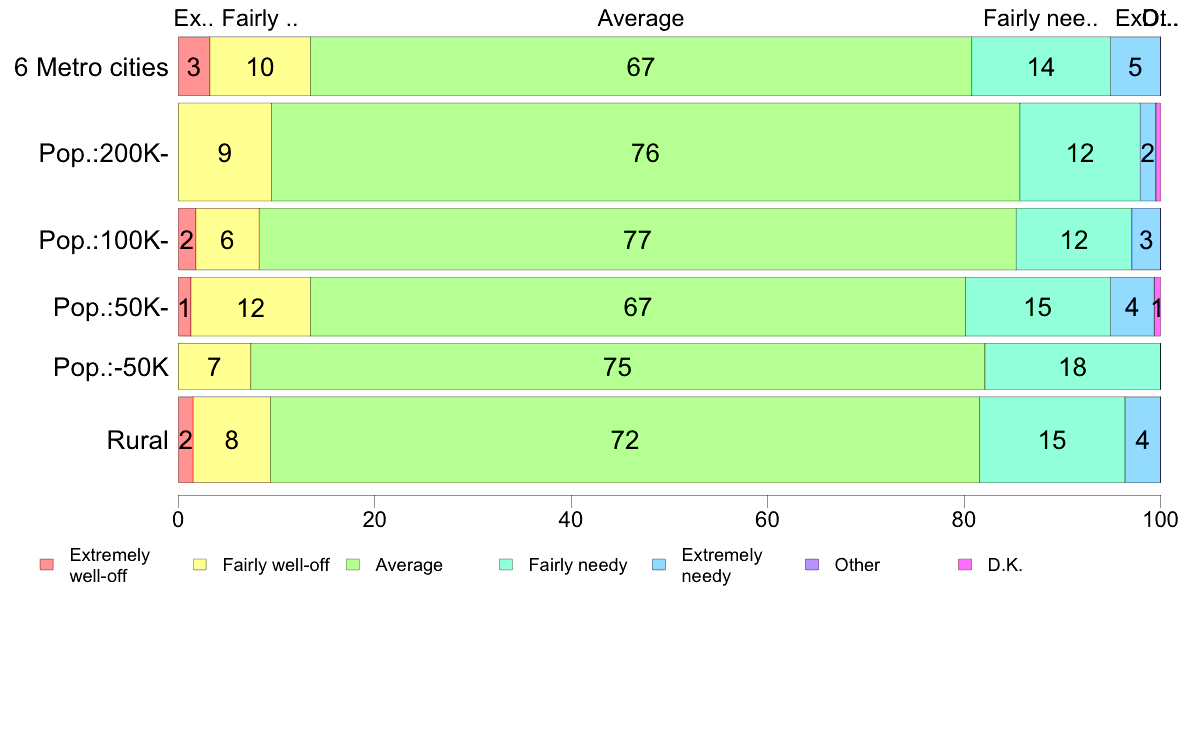Select the 76 Average segment in Pop.:200K- row
Screen dimensions: 1188x736
tap(646, 152)
